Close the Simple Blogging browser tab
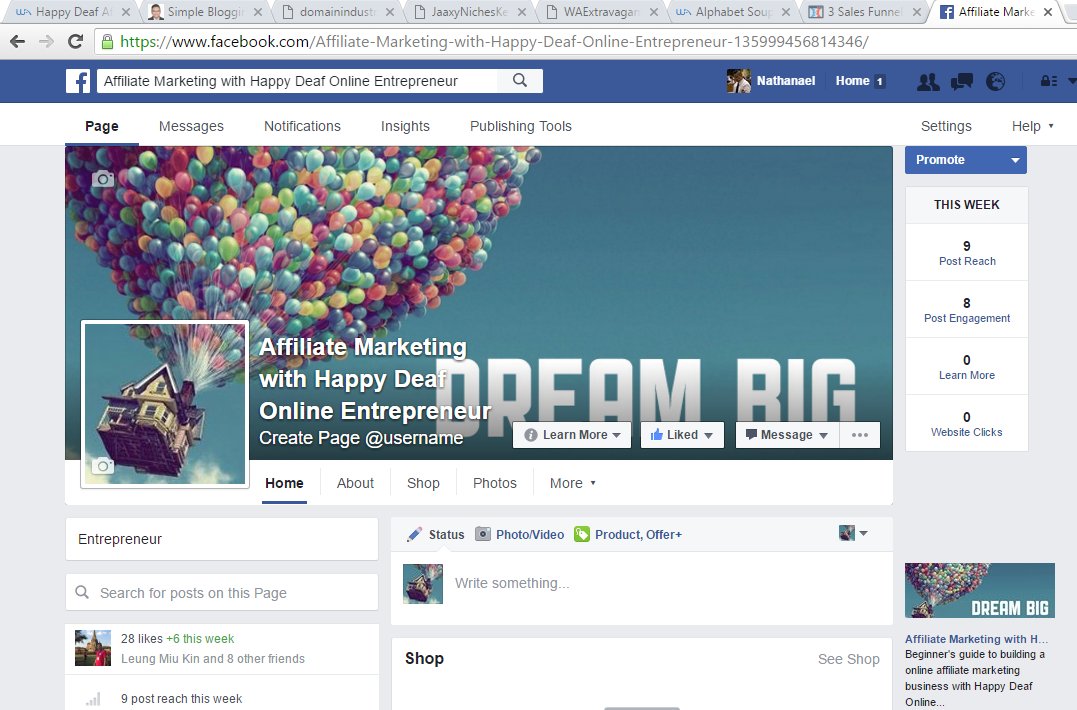Screen dimensions: 1077x710 pyautogui.click(x=258, y=12)
